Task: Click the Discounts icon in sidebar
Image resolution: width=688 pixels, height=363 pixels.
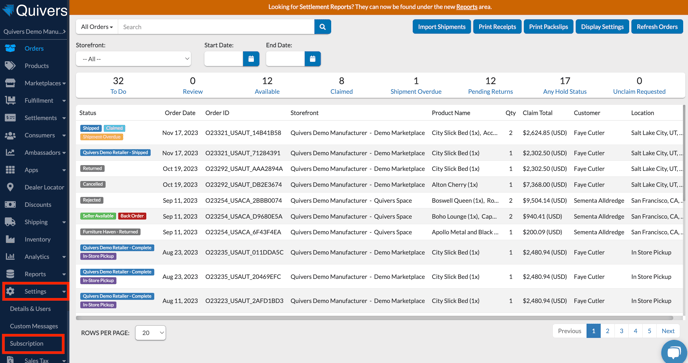Action: (x=10, y=205)
